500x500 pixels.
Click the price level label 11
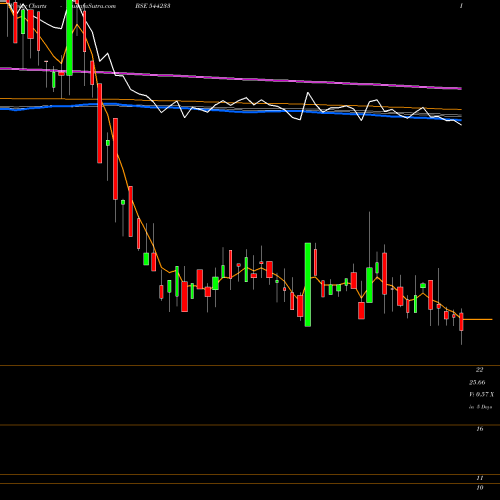tap(479, 478)
